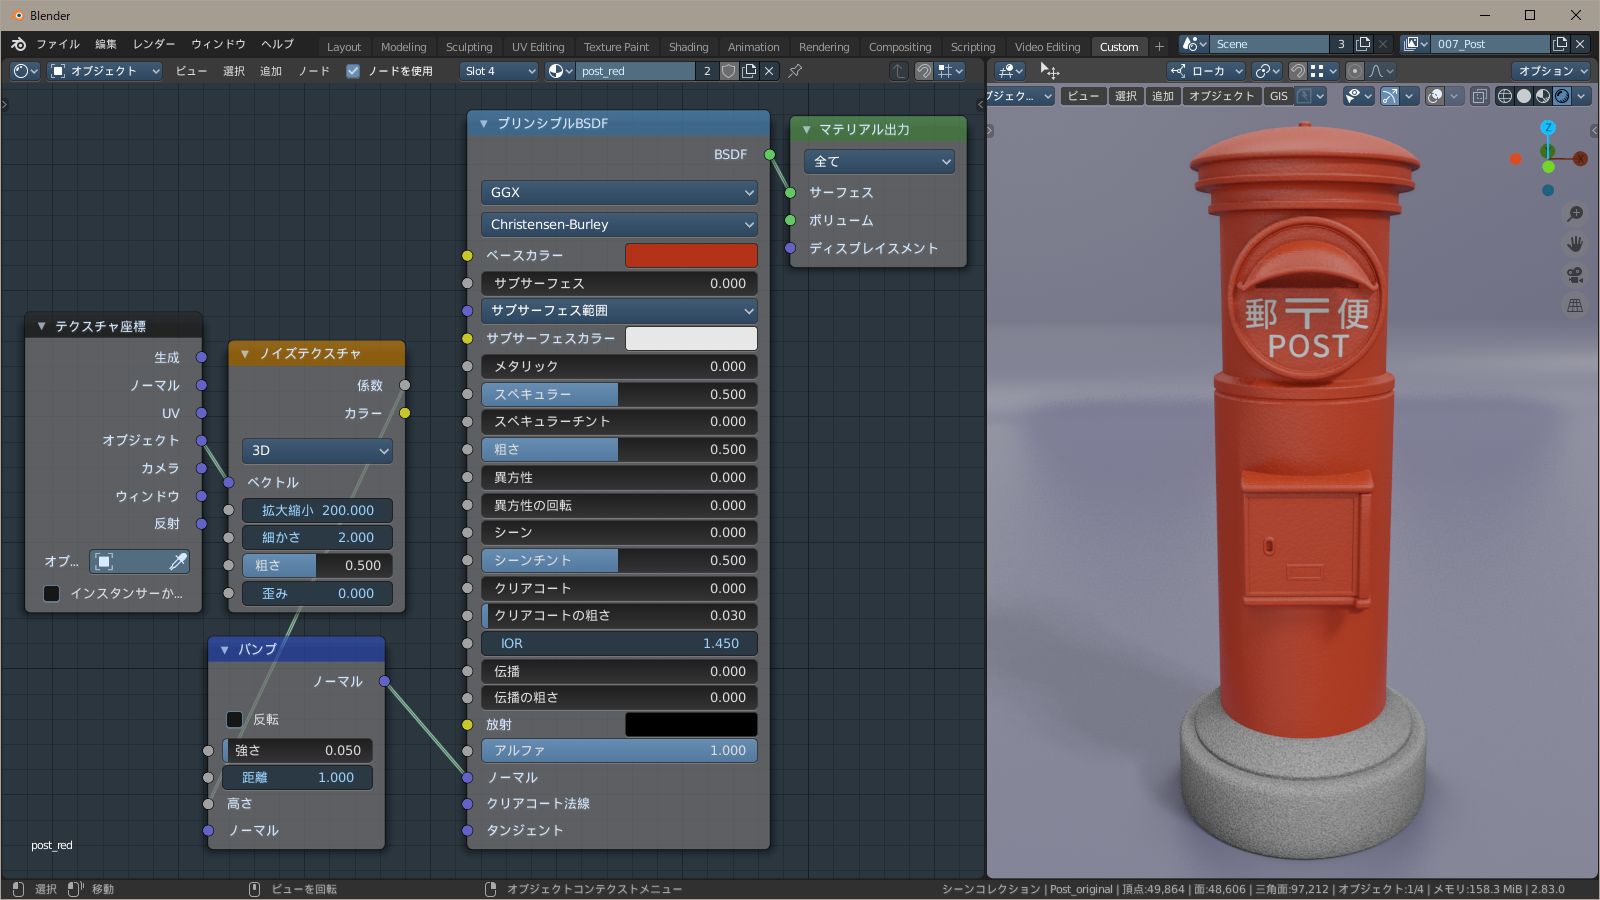Collapse the Principled BSDF node
This screenshot has width=1600, height=900.
tap(484, 123)
